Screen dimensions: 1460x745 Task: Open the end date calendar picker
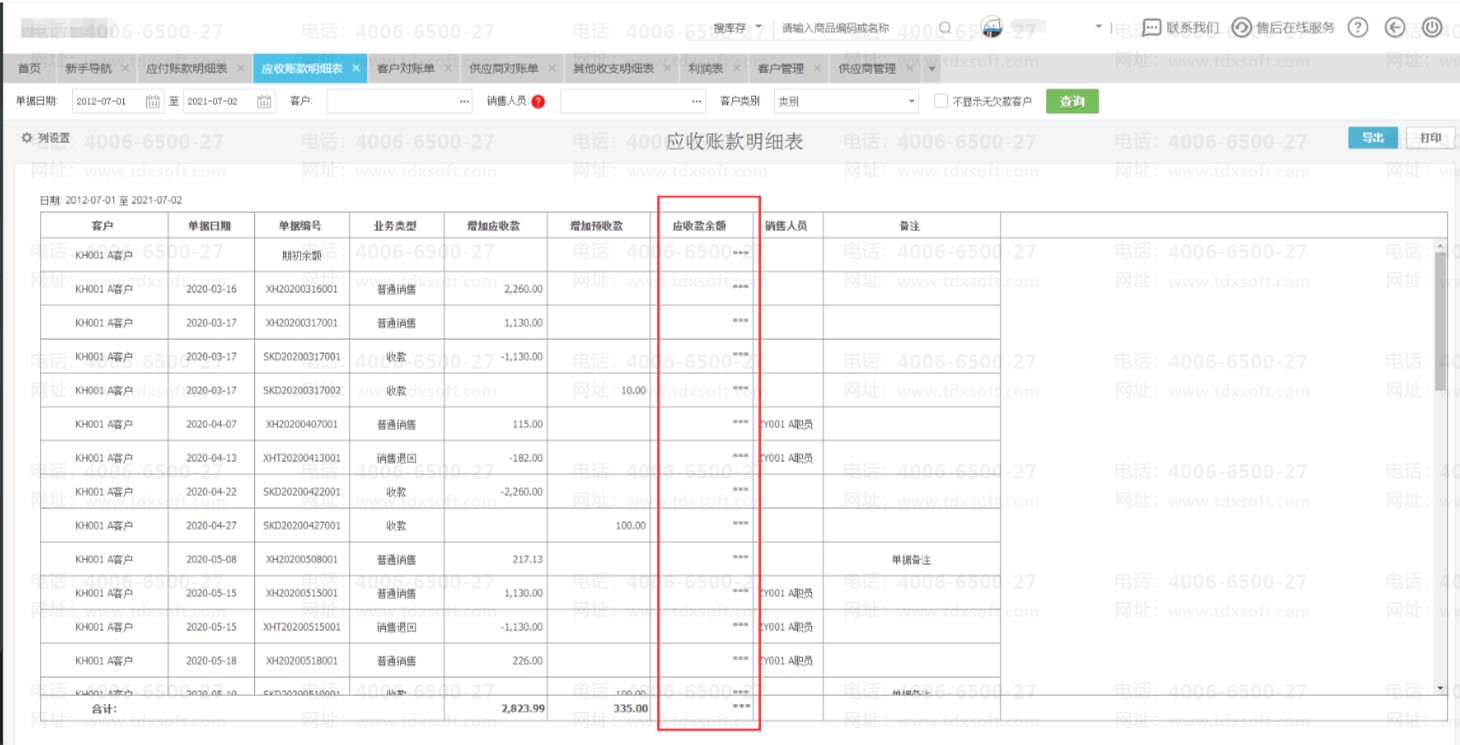pos(264,102)
